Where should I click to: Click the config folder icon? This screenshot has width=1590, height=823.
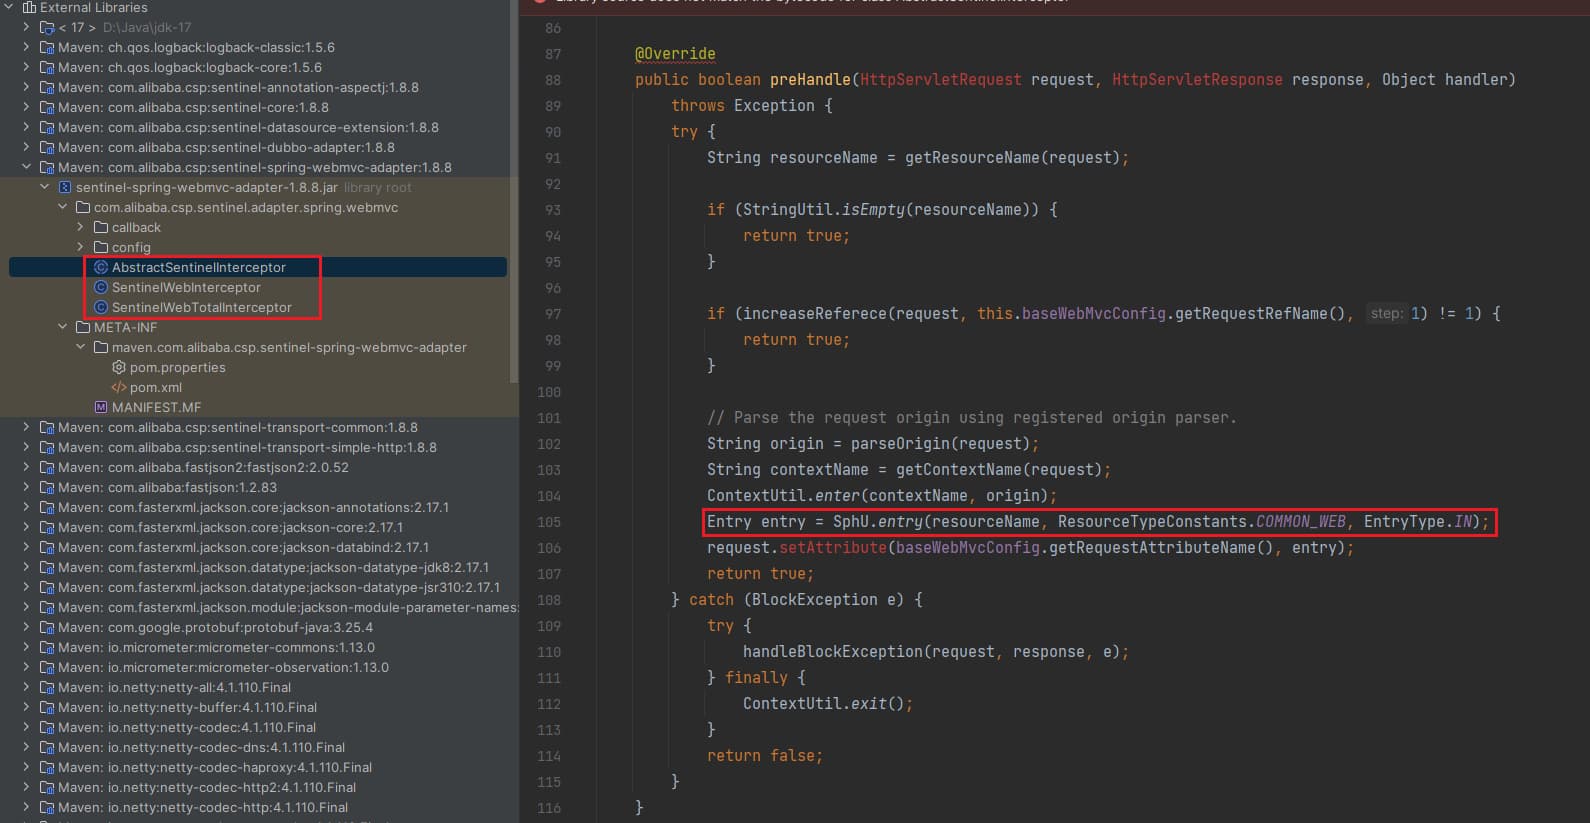[x=101, y=247]
